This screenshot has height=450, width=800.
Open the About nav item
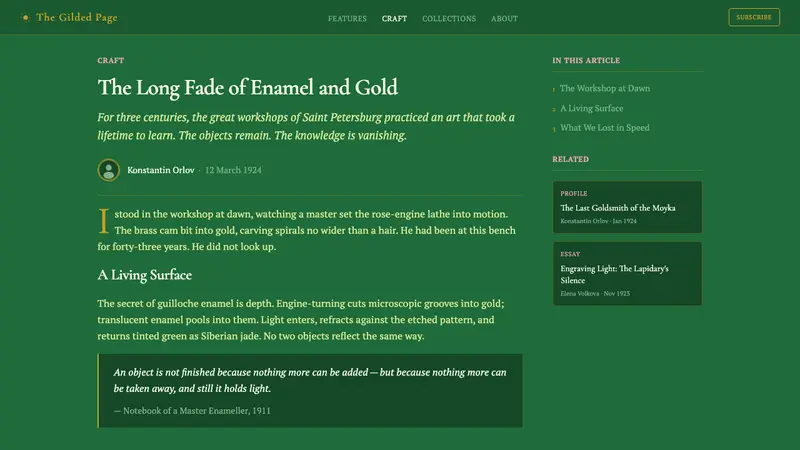pos(504,18)
